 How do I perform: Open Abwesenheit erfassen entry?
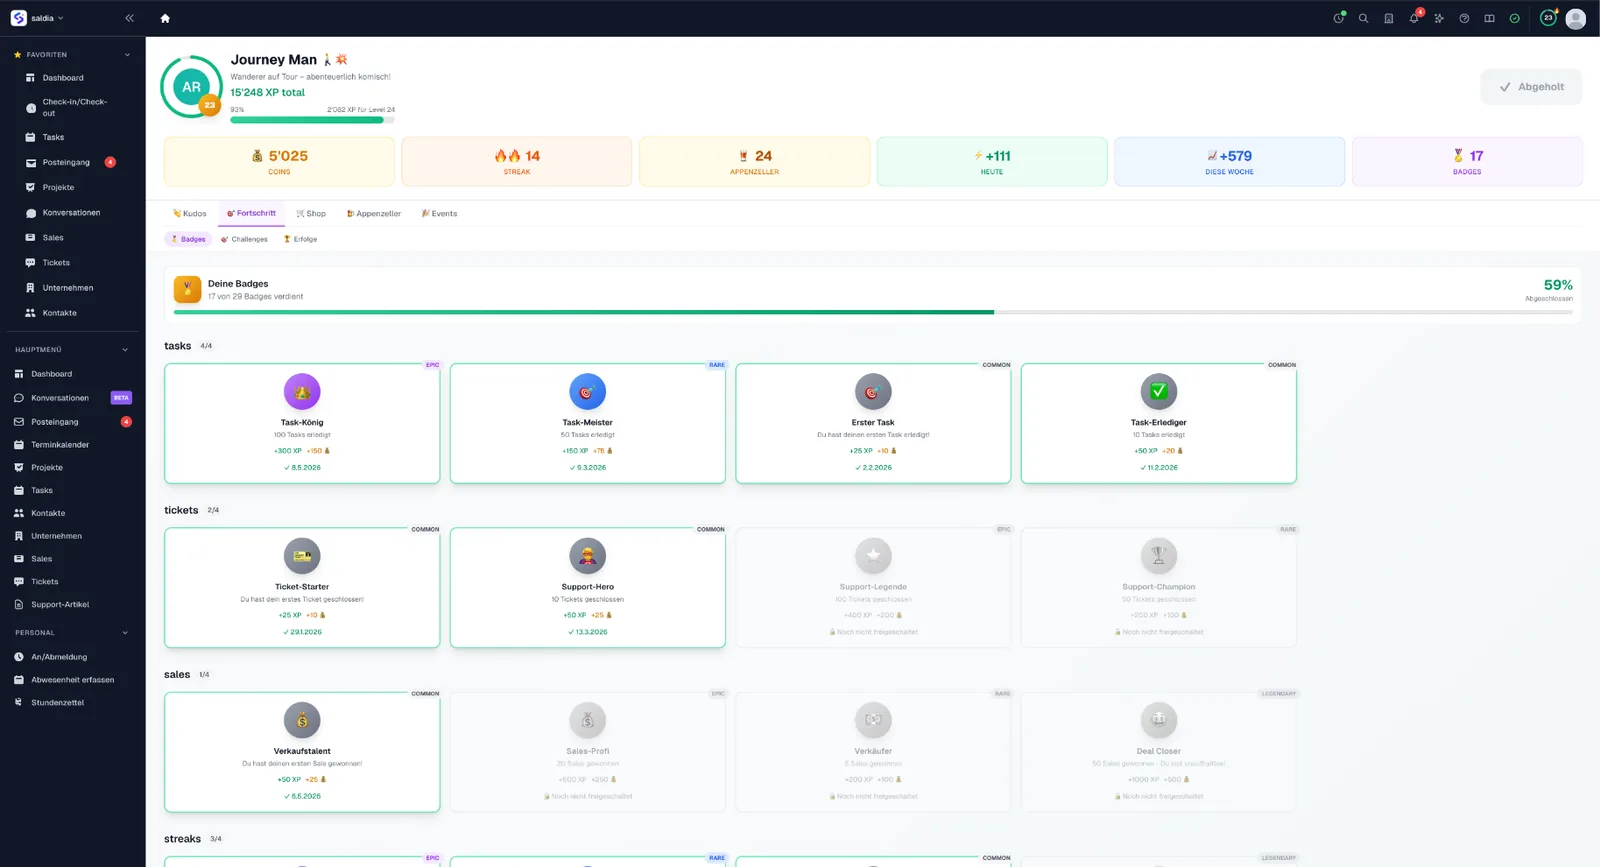tap(72, 679)
